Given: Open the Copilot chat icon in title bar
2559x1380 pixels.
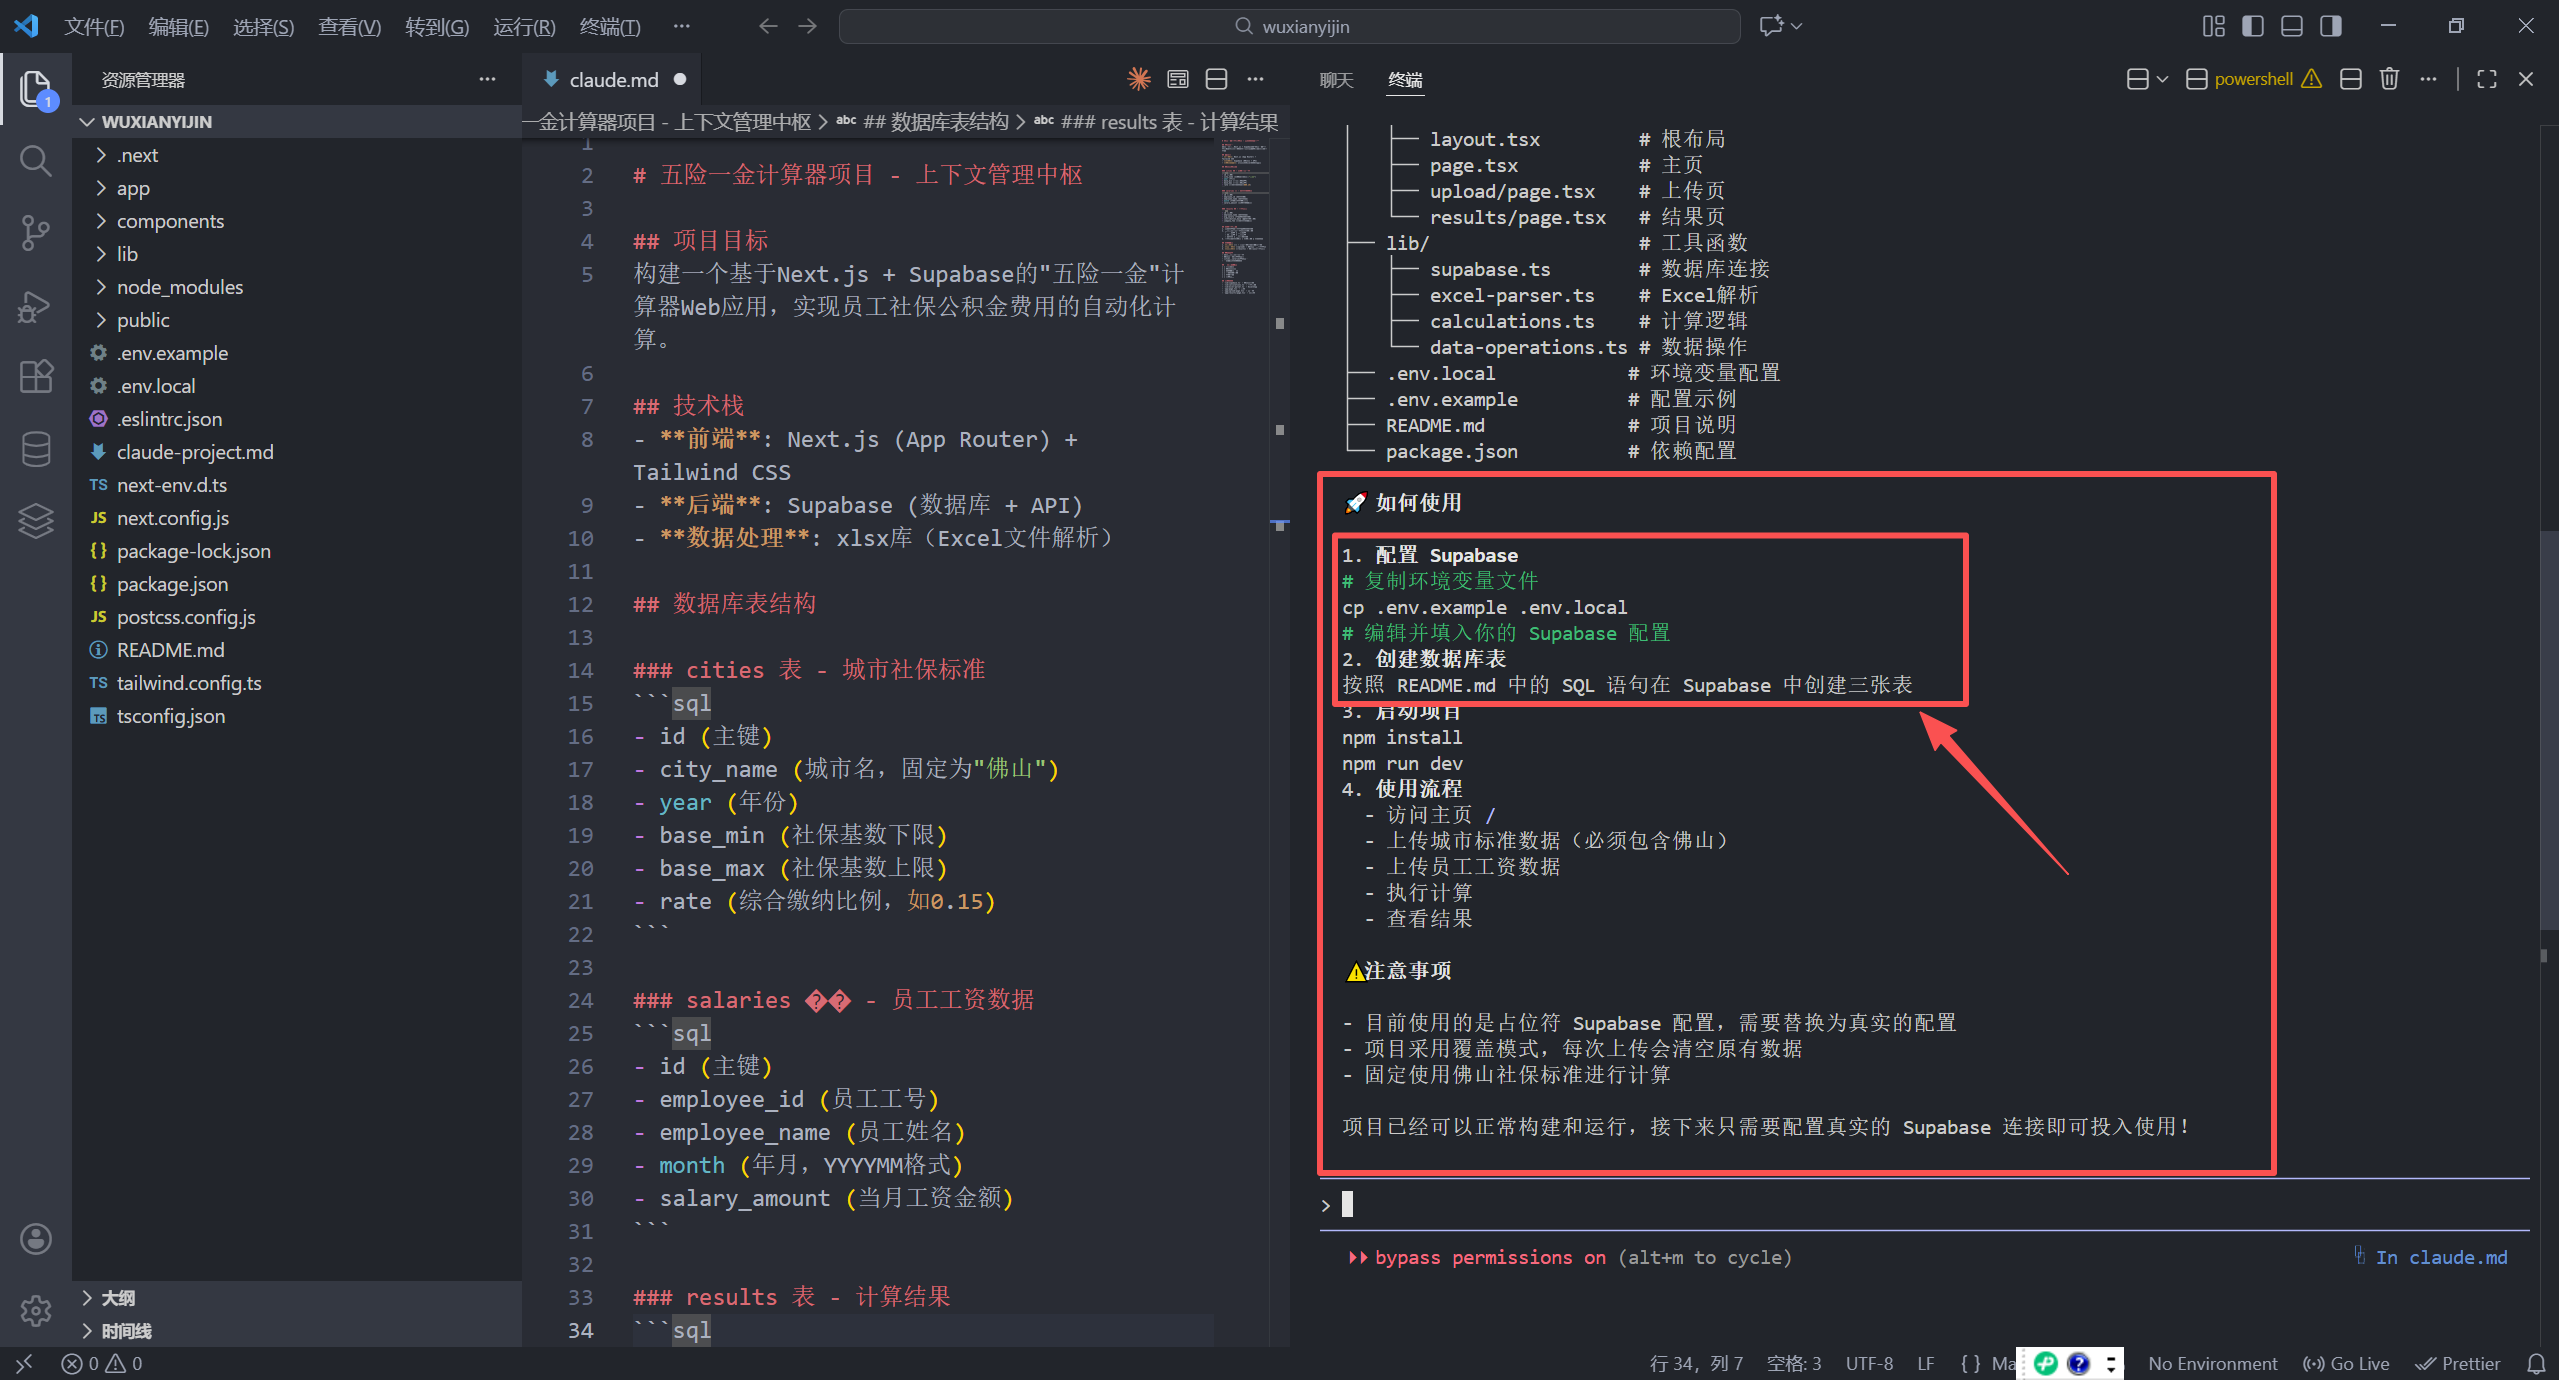Looking at the screenshot, I should (1771, 26).
